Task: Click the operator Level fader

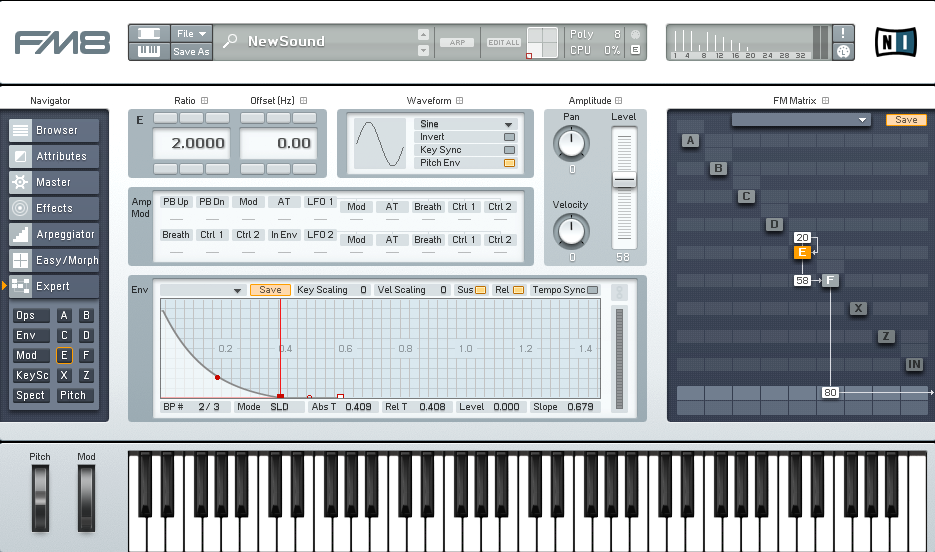Action: coord(624,179)
